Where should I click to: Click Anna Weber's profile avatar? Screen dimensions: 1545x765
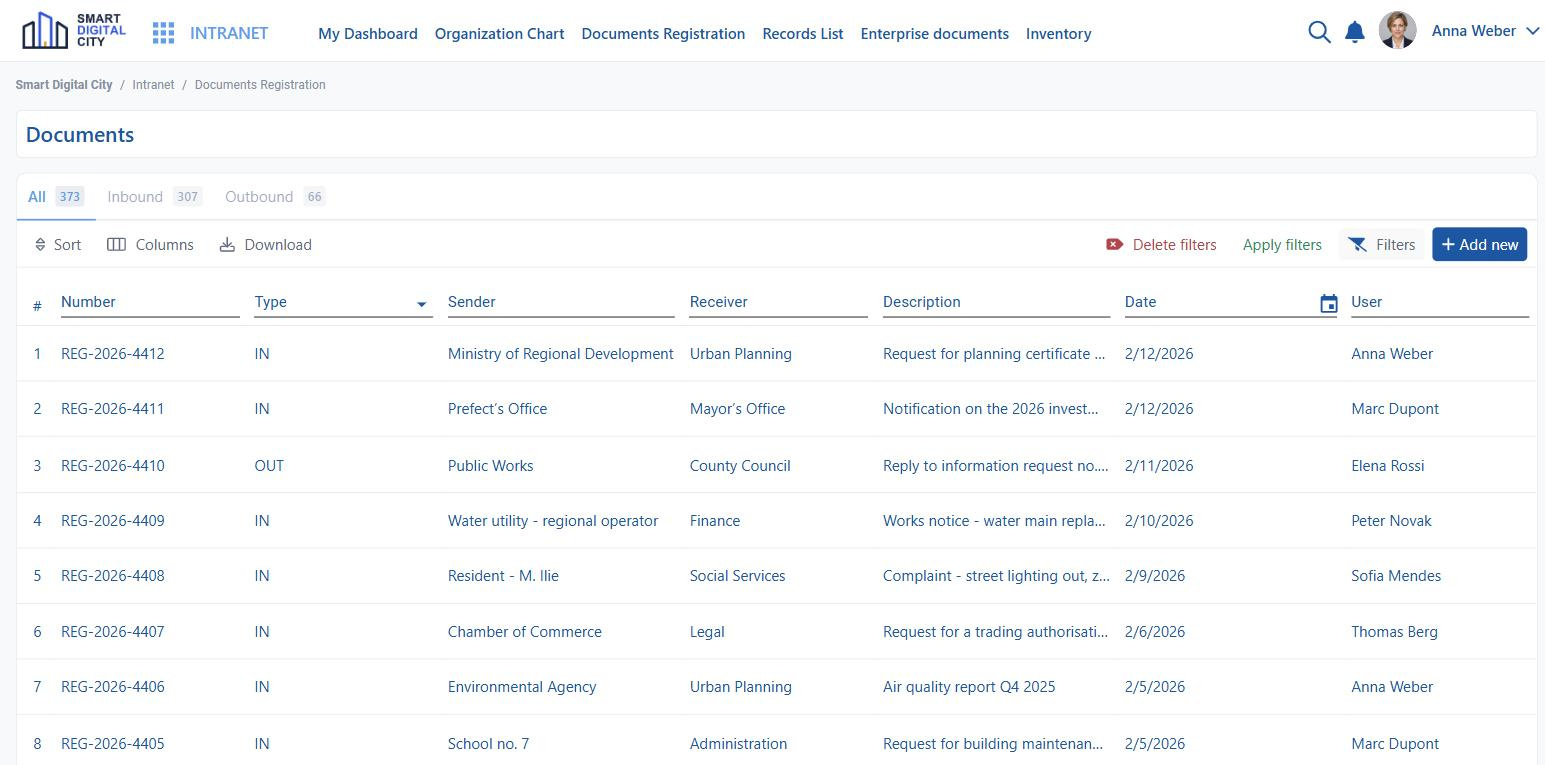pos(1397,31)
